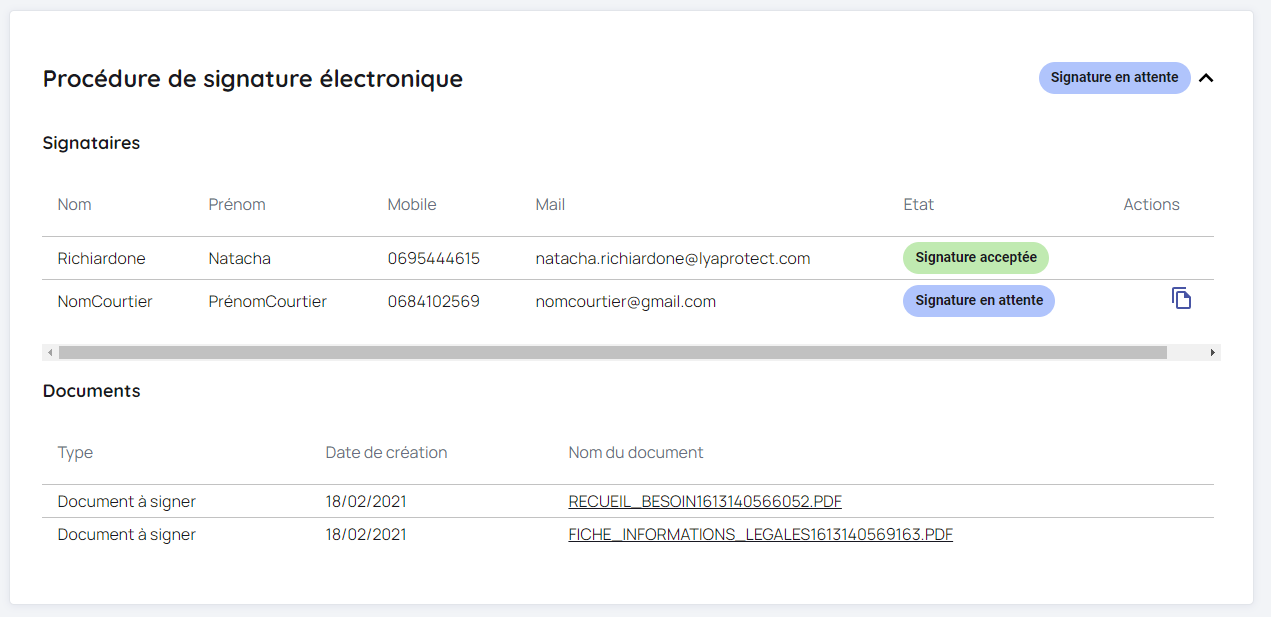1271x617 pixels.
Task: Click the horizontal scrollbar right arrow
Action: [1213, 353]
